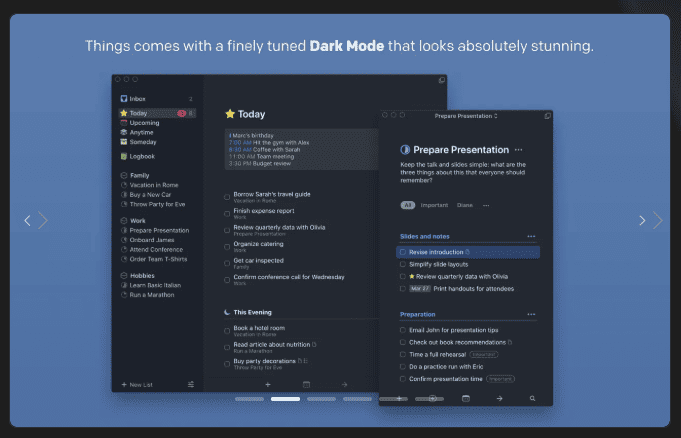Check off Organize catering

click(x=227, y=246)
